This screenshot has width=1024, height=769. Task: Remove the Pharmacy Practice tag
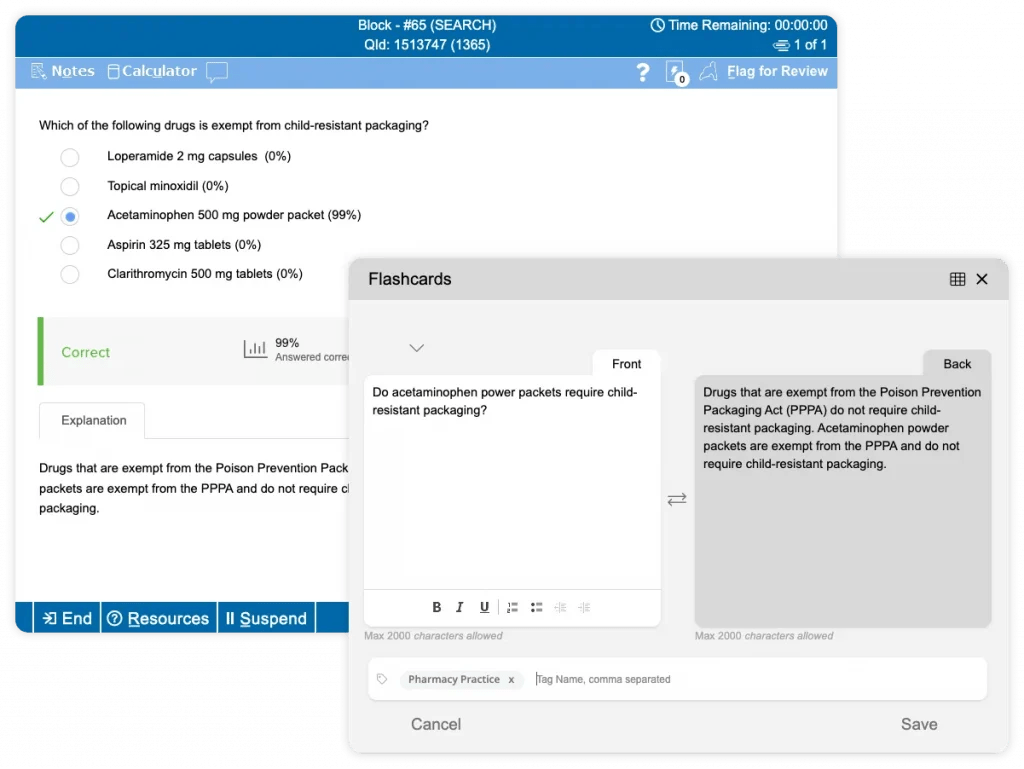[x=511, y=680]
